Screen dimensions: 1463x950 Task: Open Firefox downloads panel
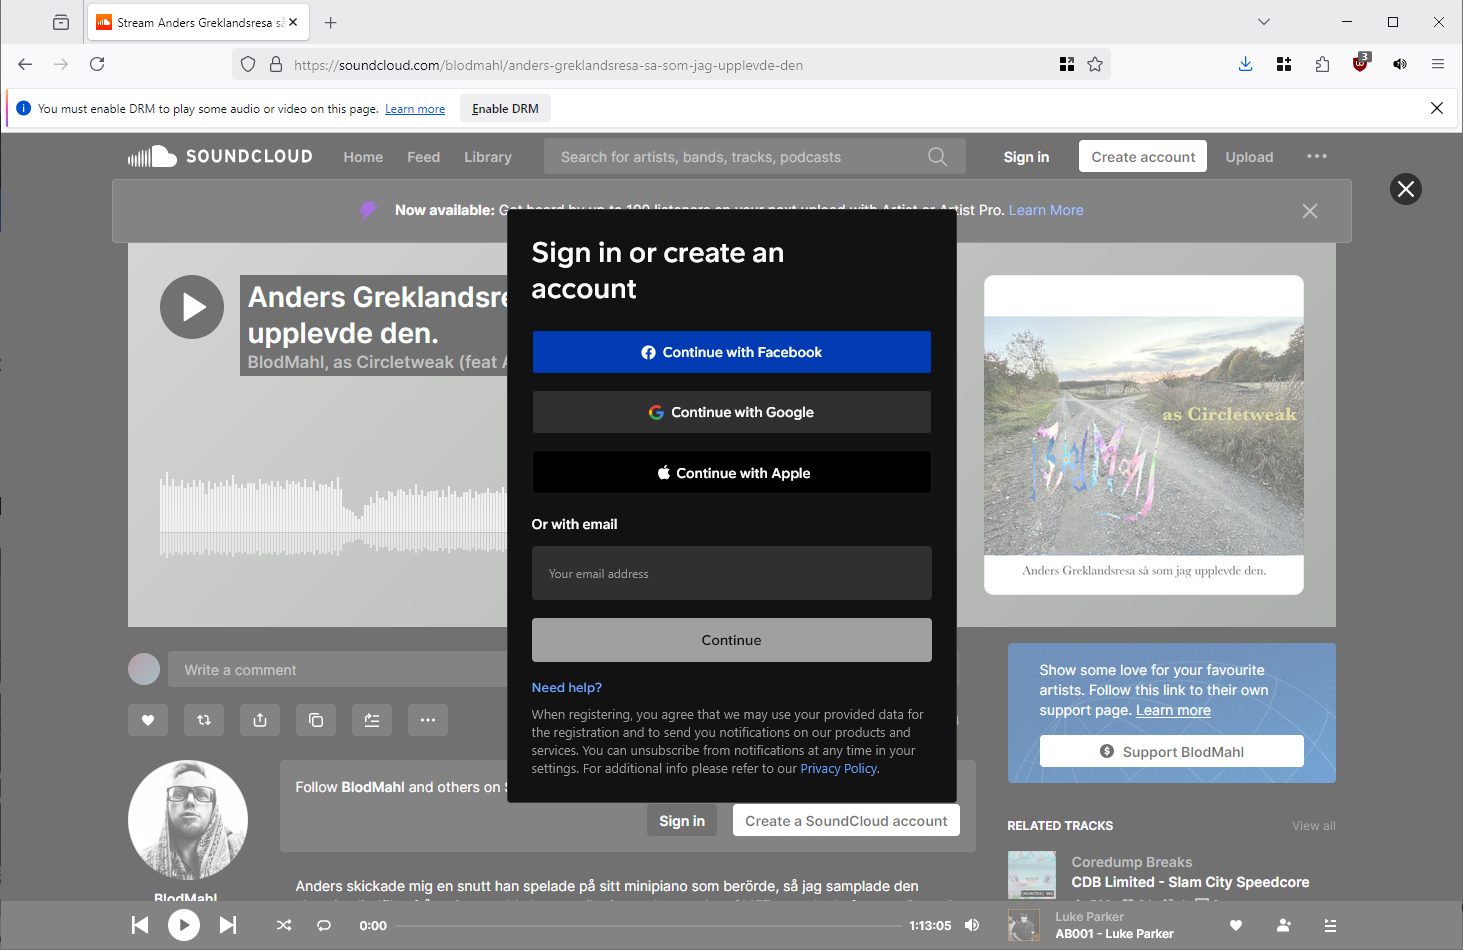(1246, 64)
